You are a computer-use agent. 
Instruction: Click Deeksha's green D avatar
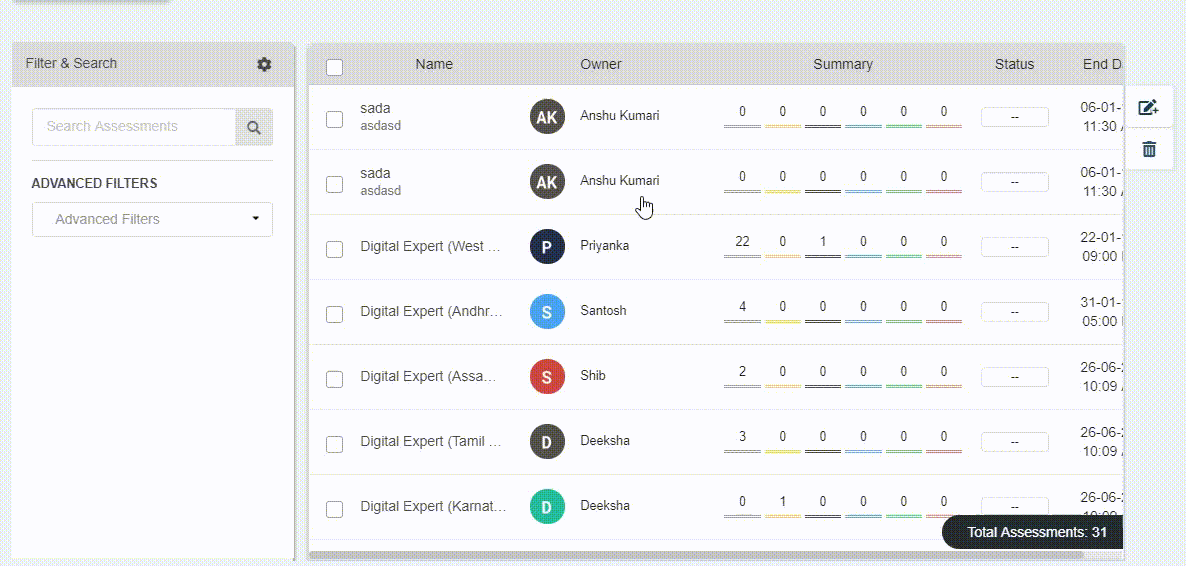pyautogui.click(x=548, y=507)
